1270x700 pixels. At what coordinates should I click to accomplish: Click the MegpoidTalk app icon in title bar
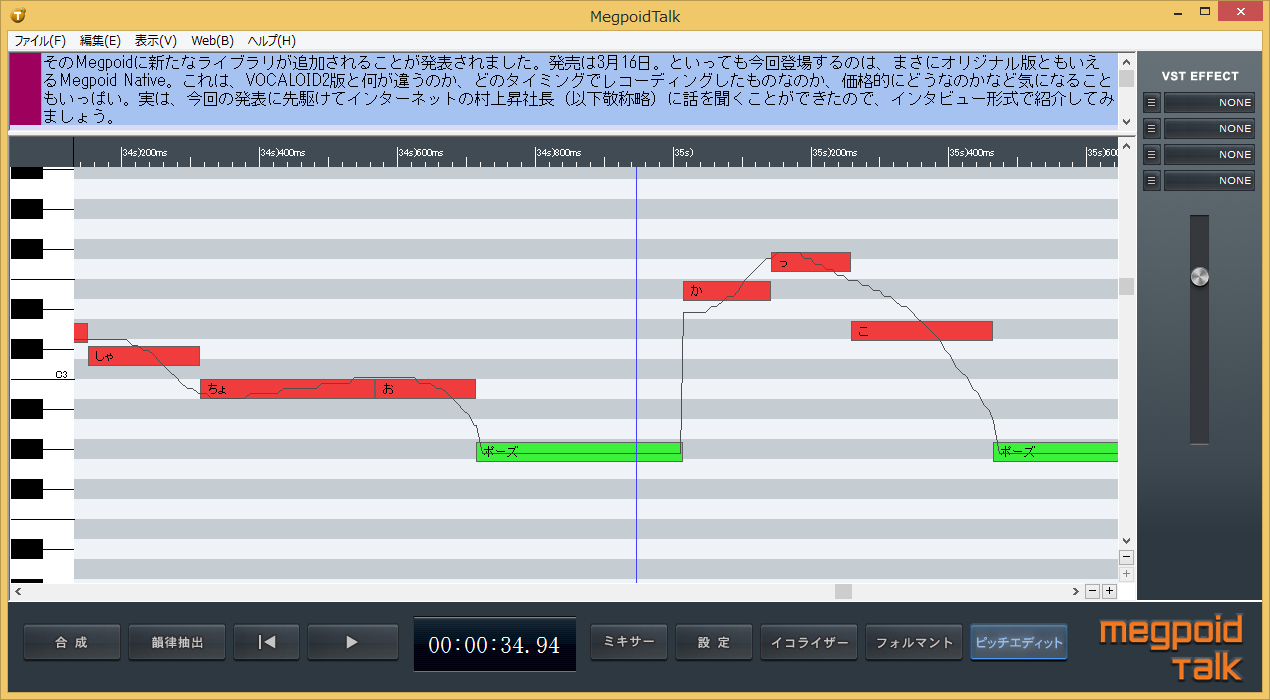point(19,15)
